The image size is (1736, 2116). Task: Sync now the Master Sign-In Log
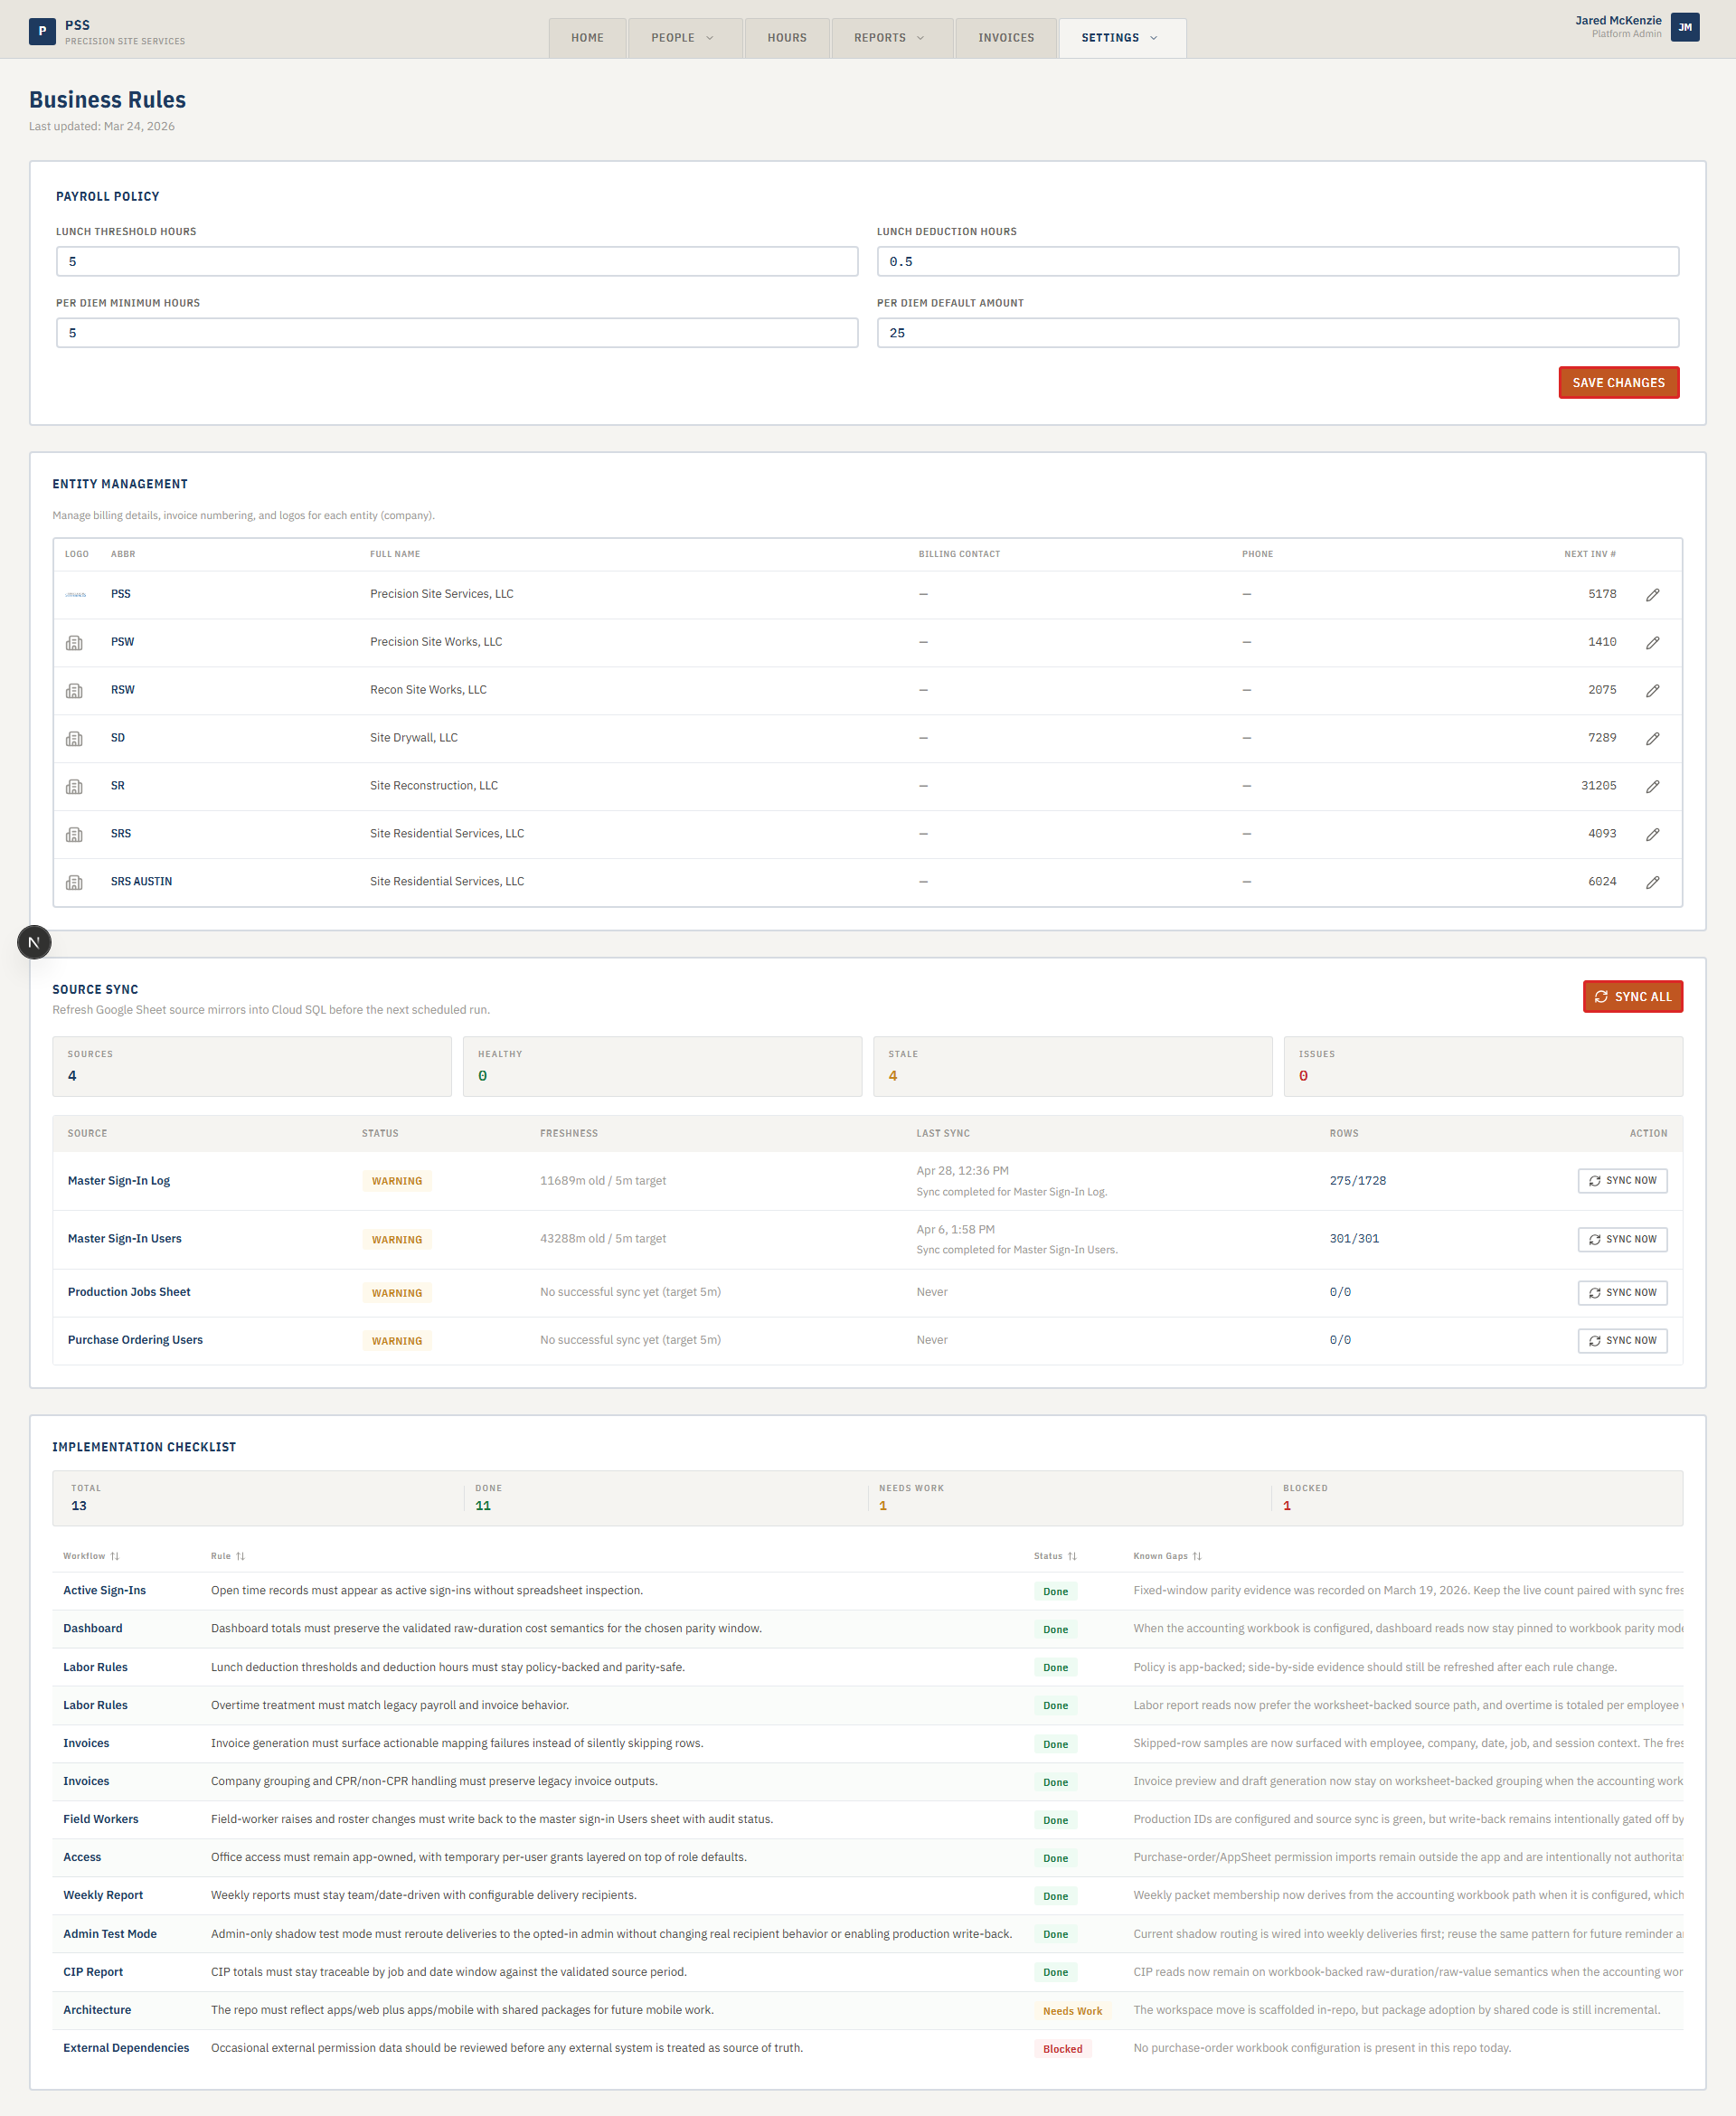pos(1622,1181)
